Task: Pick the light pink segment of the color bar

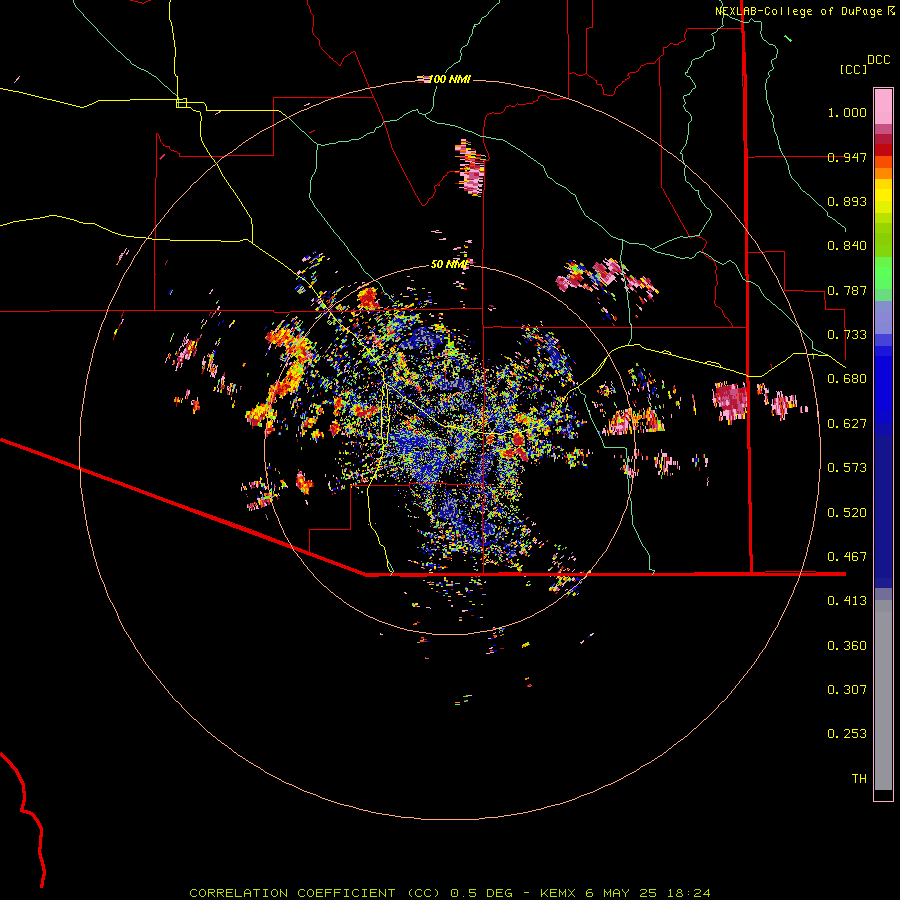Action: coord(883,107)
